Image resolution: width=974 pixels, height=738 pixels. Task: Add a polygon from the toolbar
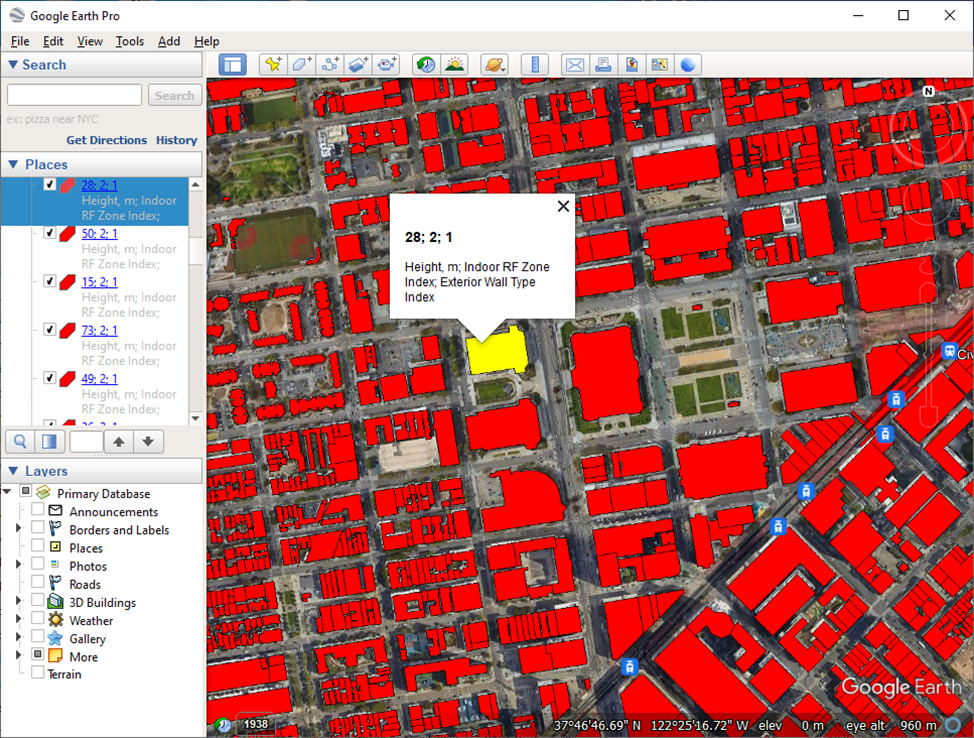302,65
